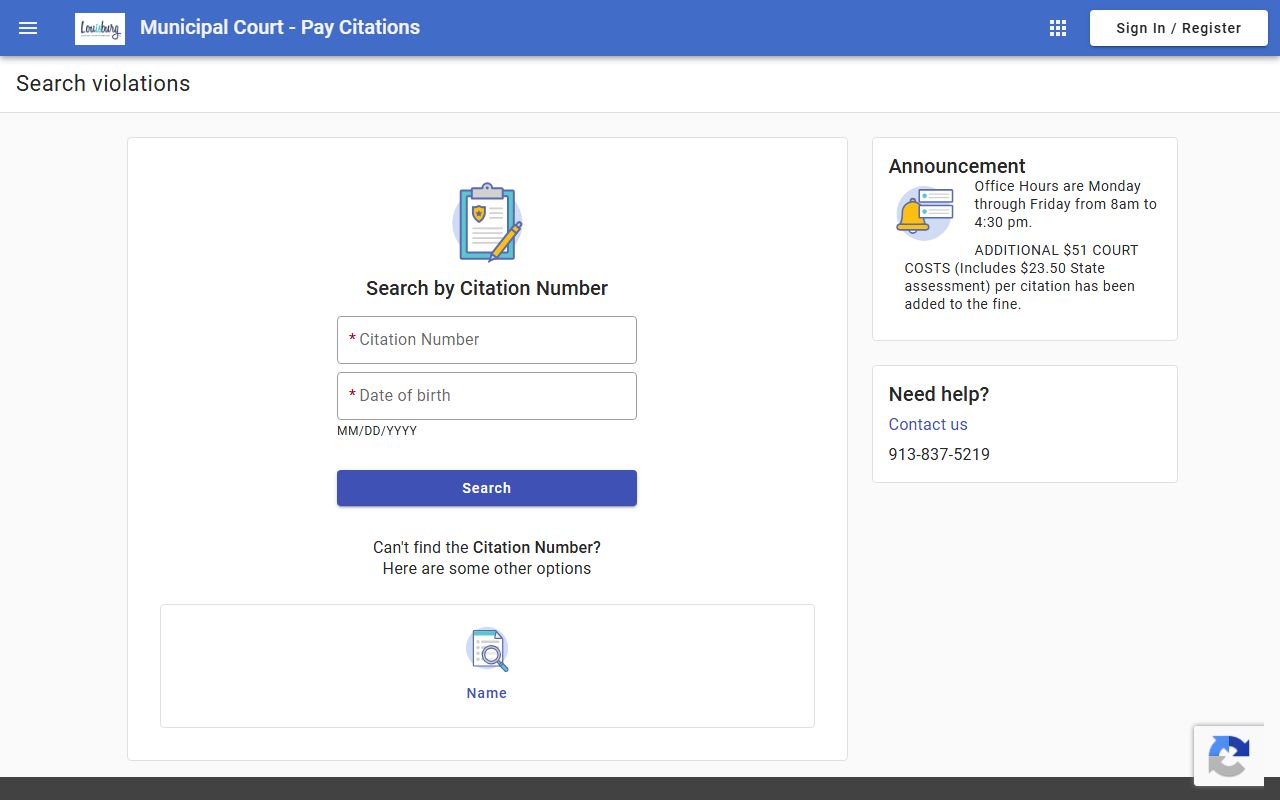This screenshot has width=1280, height=800.
Task: Click the Need help? heading
Action: point(939,394)
